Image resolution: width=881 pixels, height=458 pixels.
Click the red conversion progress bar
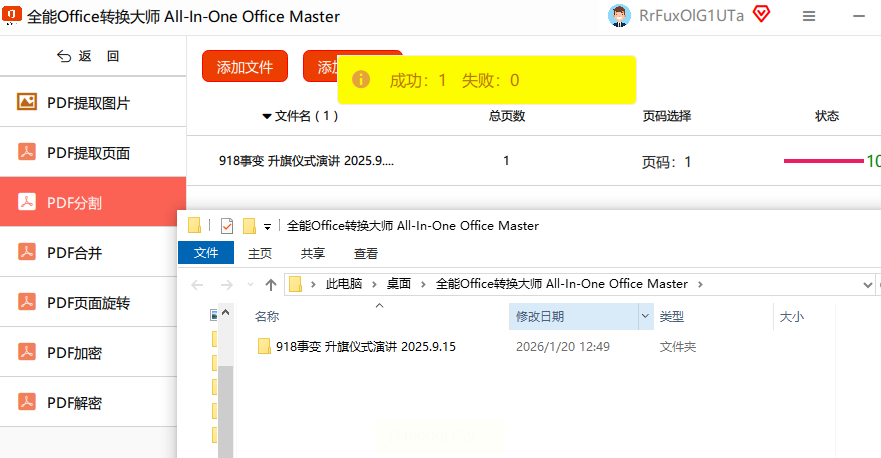pos(823,161)
